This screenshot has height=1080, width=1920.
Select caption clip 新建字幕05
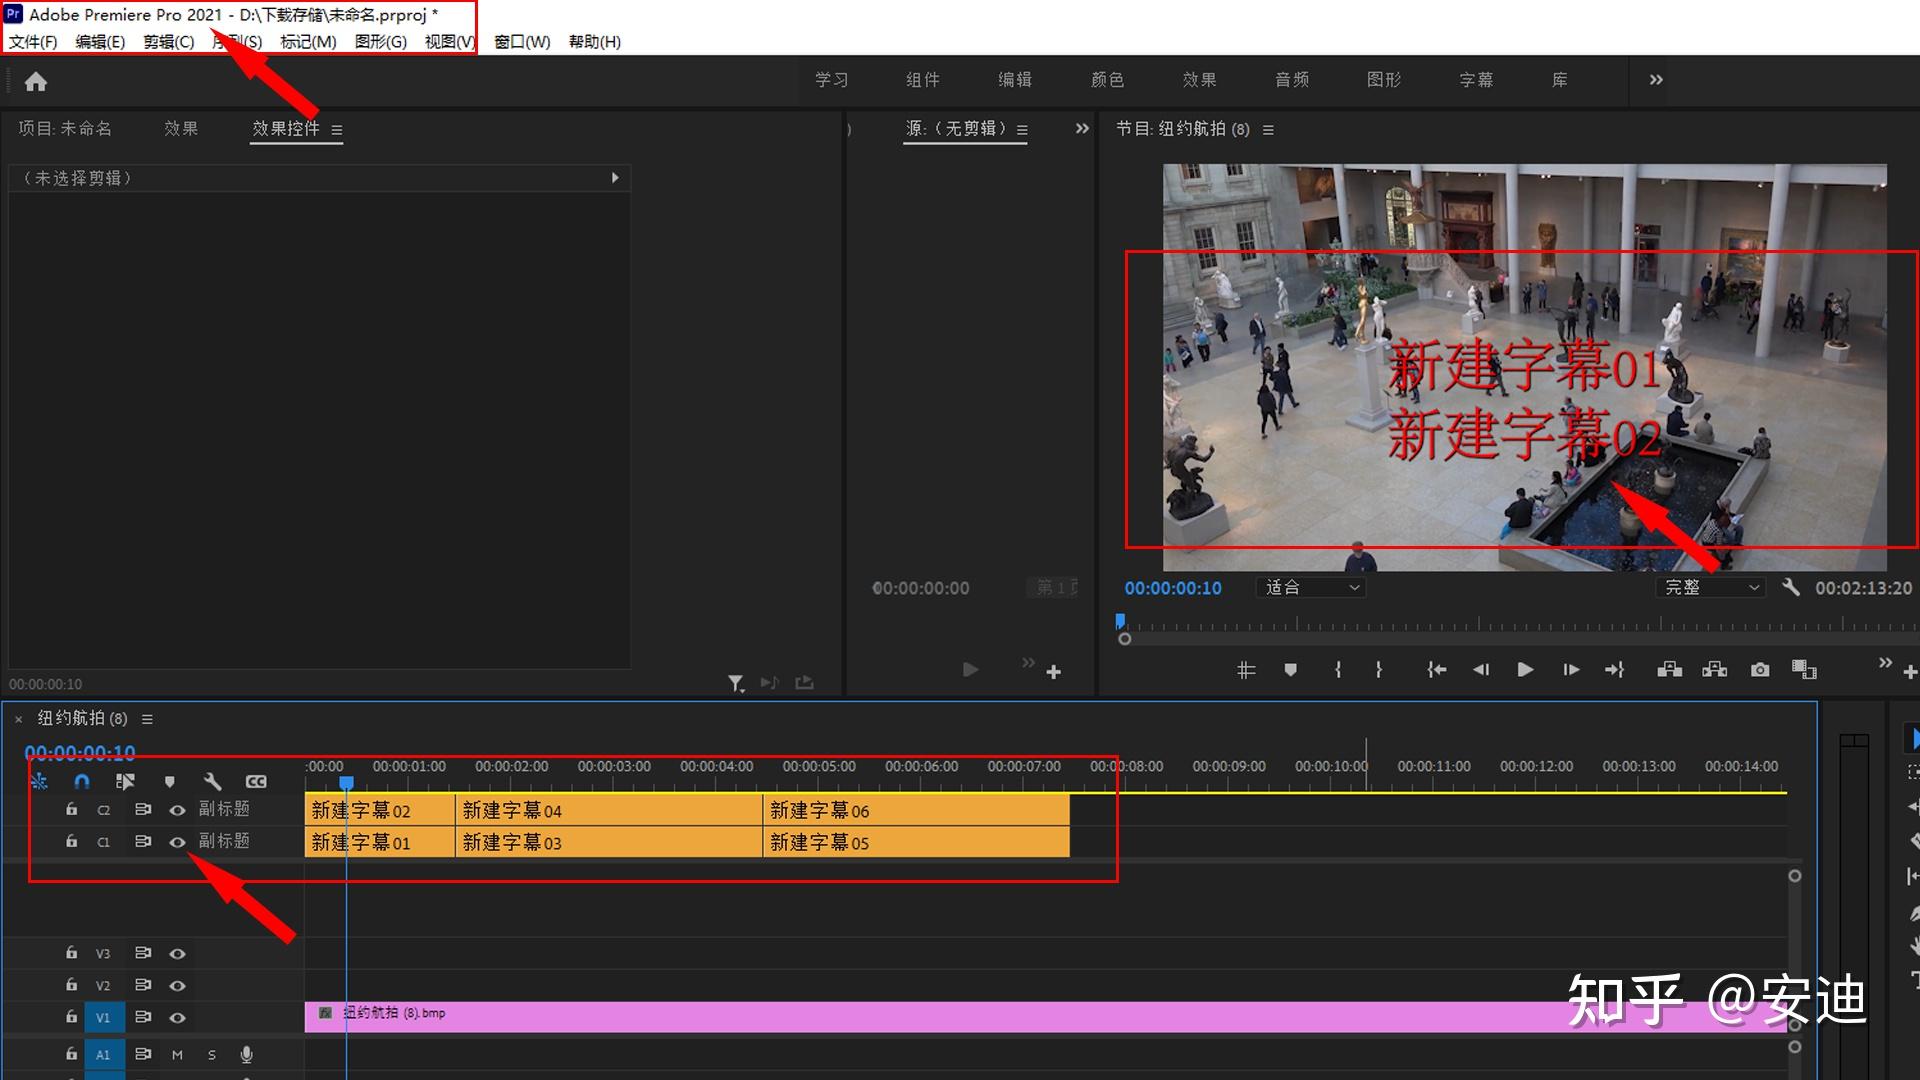click(916, 842)
